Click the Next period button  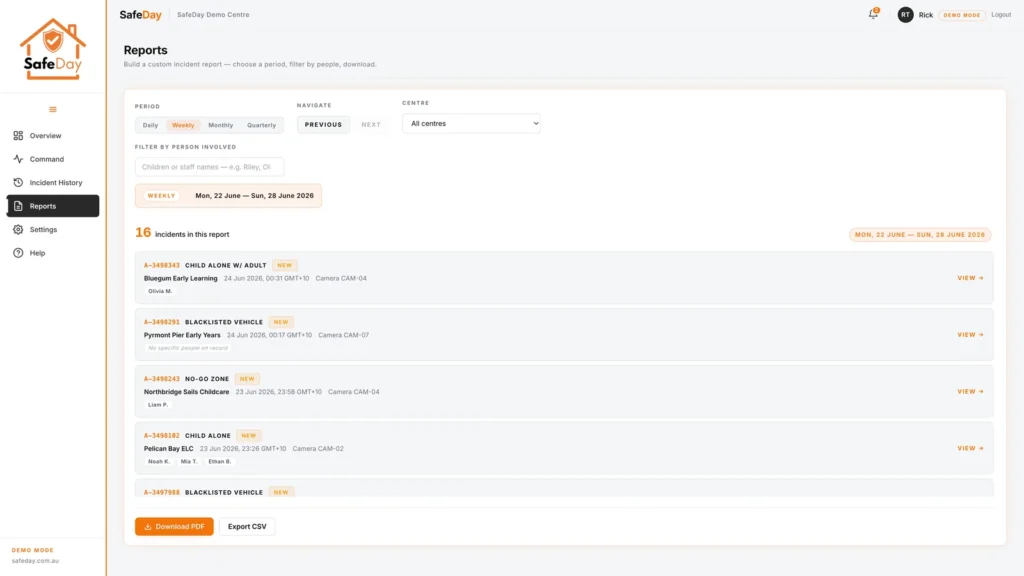[x=371, y=125]
